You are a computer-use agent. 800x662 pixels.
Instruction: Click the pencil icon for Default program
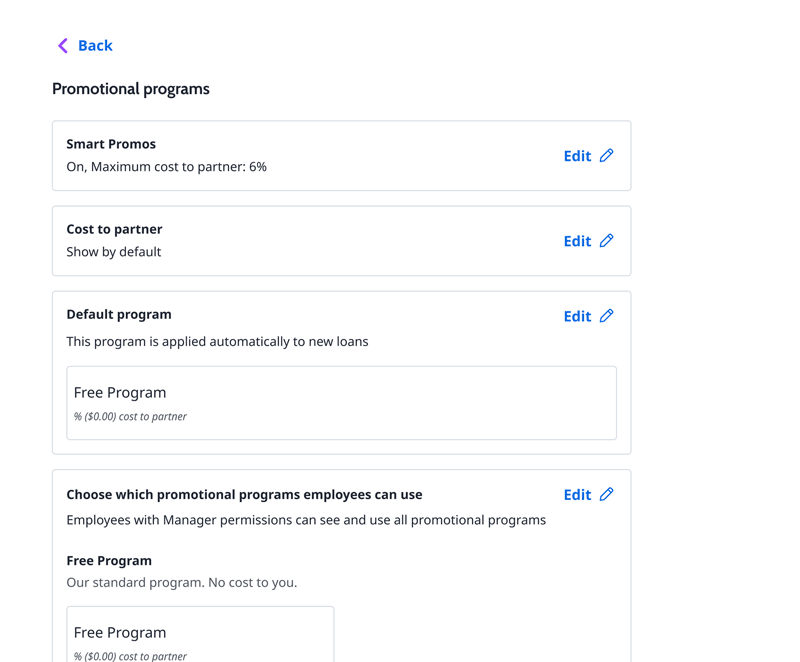click(609, 316)
